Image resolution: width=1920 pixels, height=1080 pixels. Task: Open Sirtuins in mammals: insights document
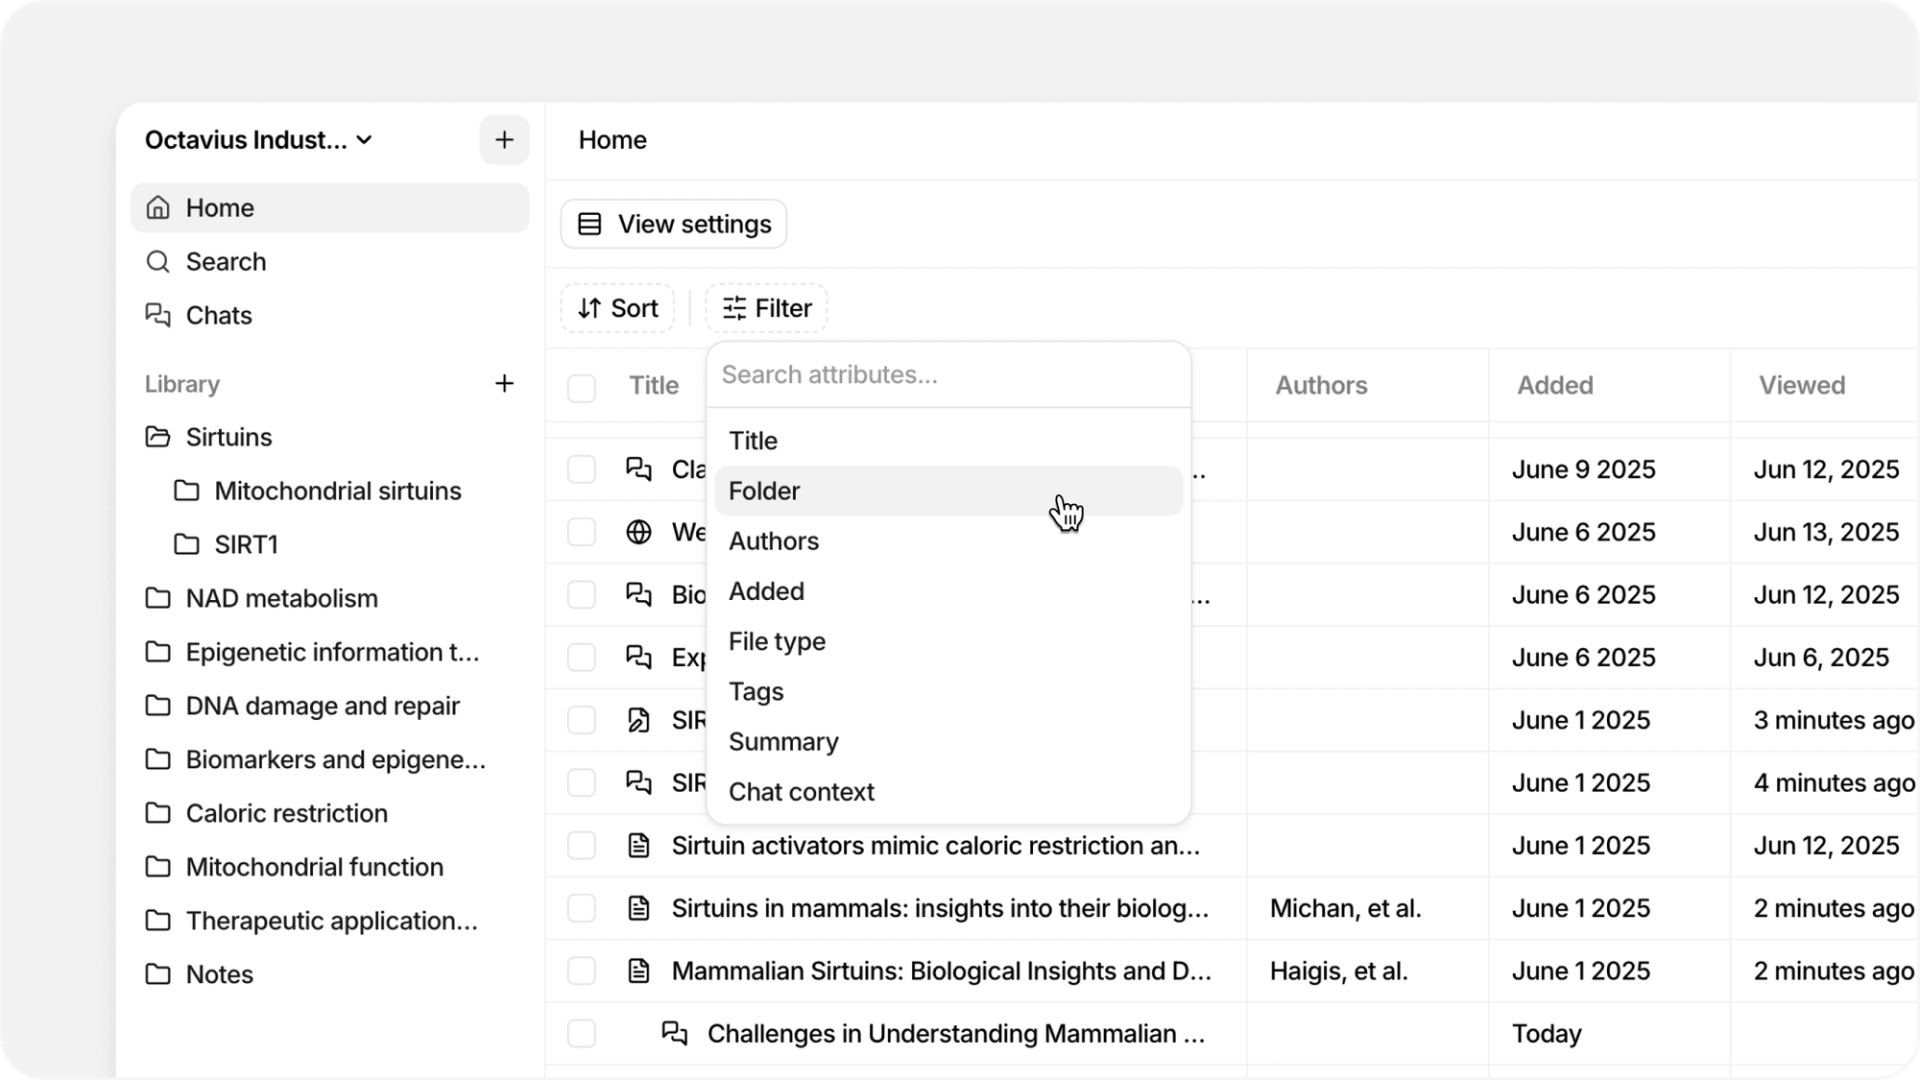point(940,908)
